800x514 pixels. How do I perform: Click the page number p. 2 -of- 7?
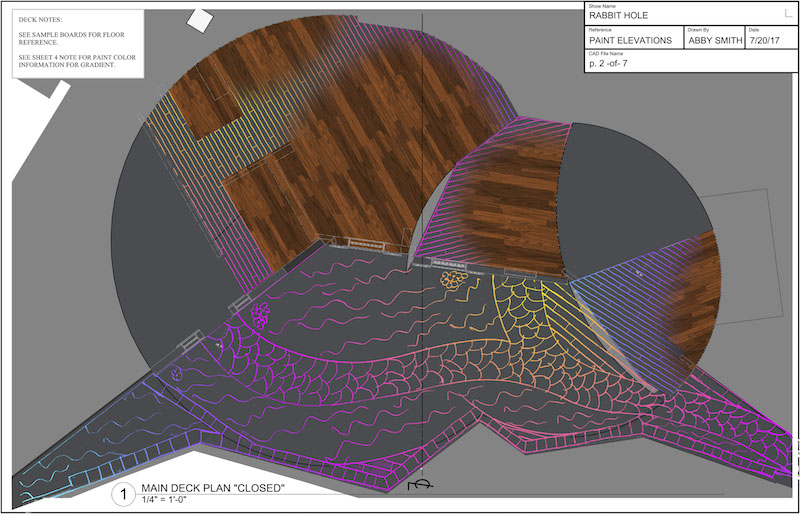point(608,64)
